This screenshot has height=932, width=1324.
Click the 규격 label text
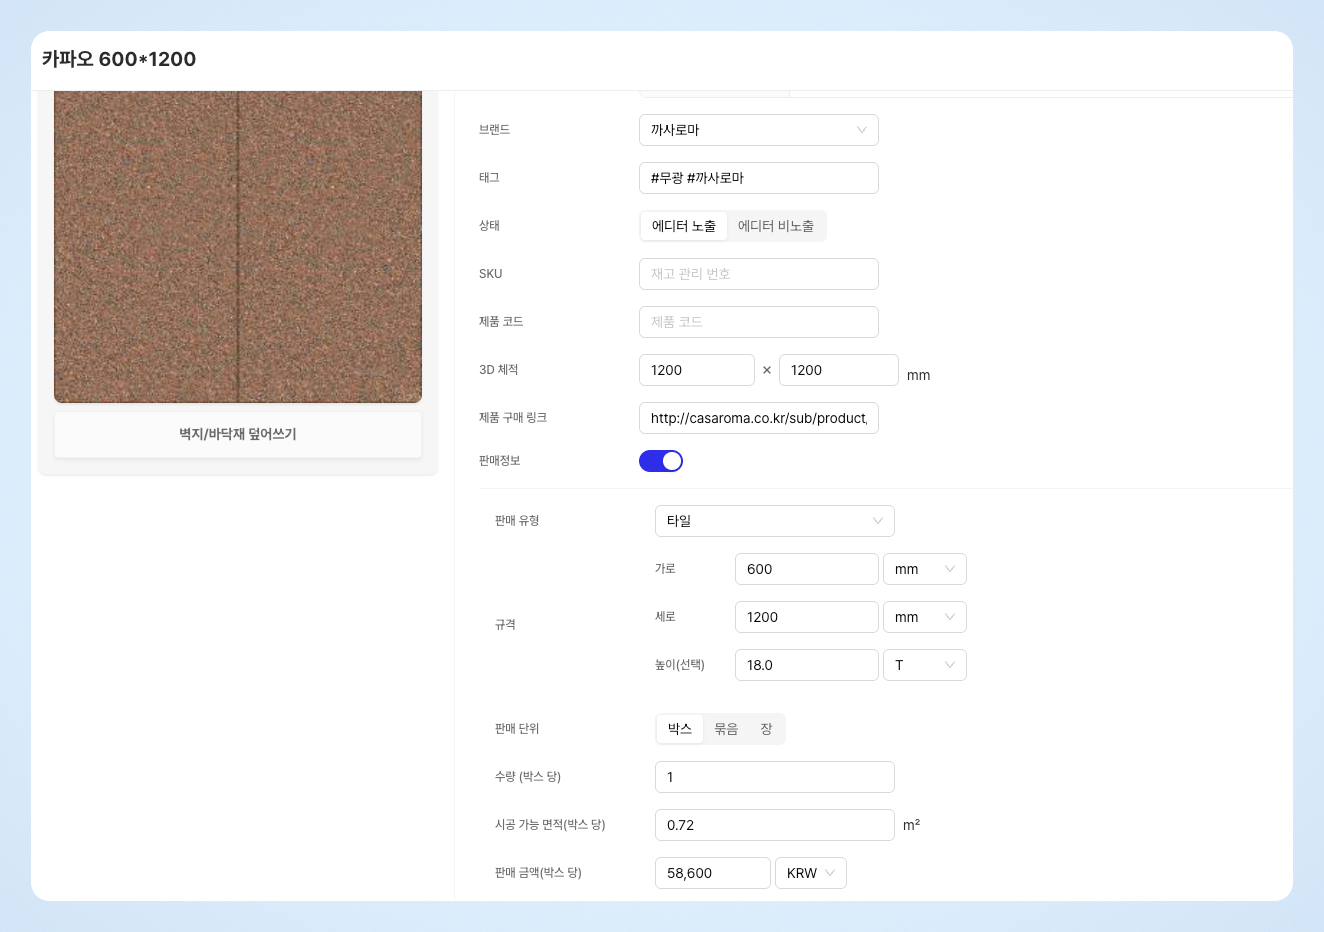click(505, 625)
